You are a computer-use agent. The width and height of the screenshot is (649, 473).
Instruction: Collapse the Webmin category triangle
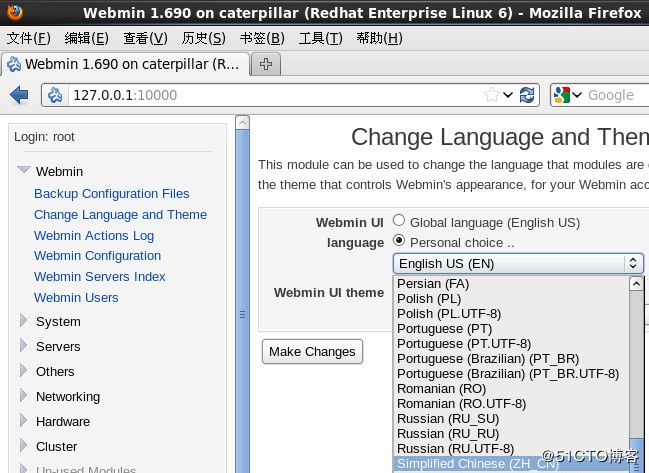pos(24,169)
